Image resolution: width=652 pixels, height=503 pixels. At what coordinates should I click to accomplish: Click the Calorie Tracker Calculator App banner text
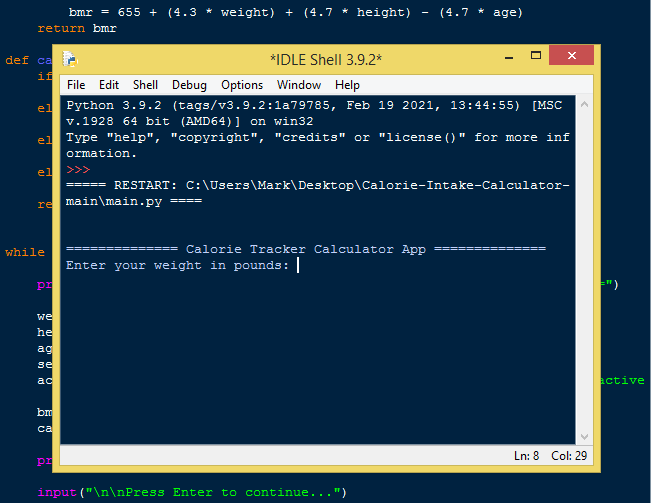click(x=305, y=249)
